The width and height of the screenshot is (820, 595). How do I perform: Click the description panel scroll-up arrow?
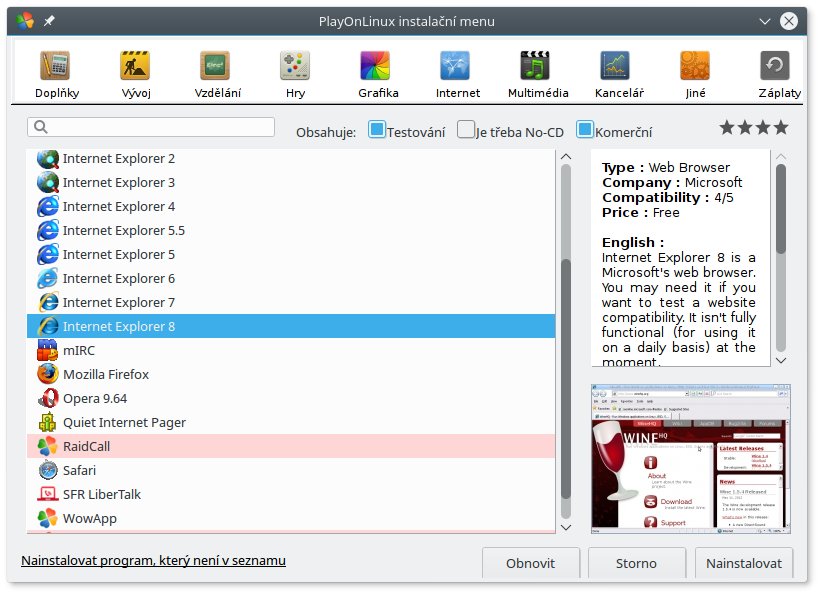point(781,156)
